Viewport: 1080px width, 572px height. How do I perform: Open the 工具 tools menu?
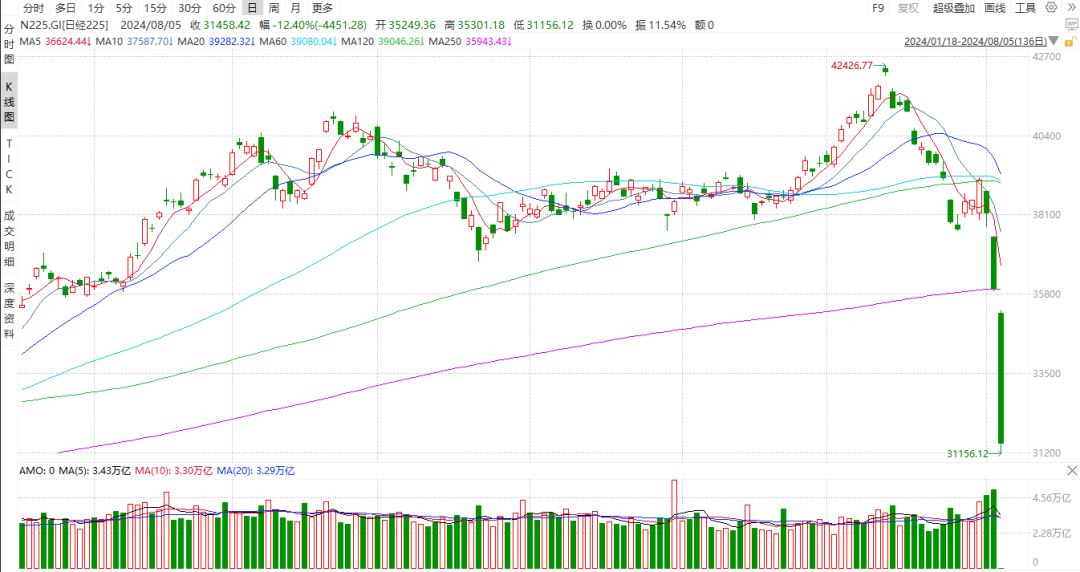1025,8
